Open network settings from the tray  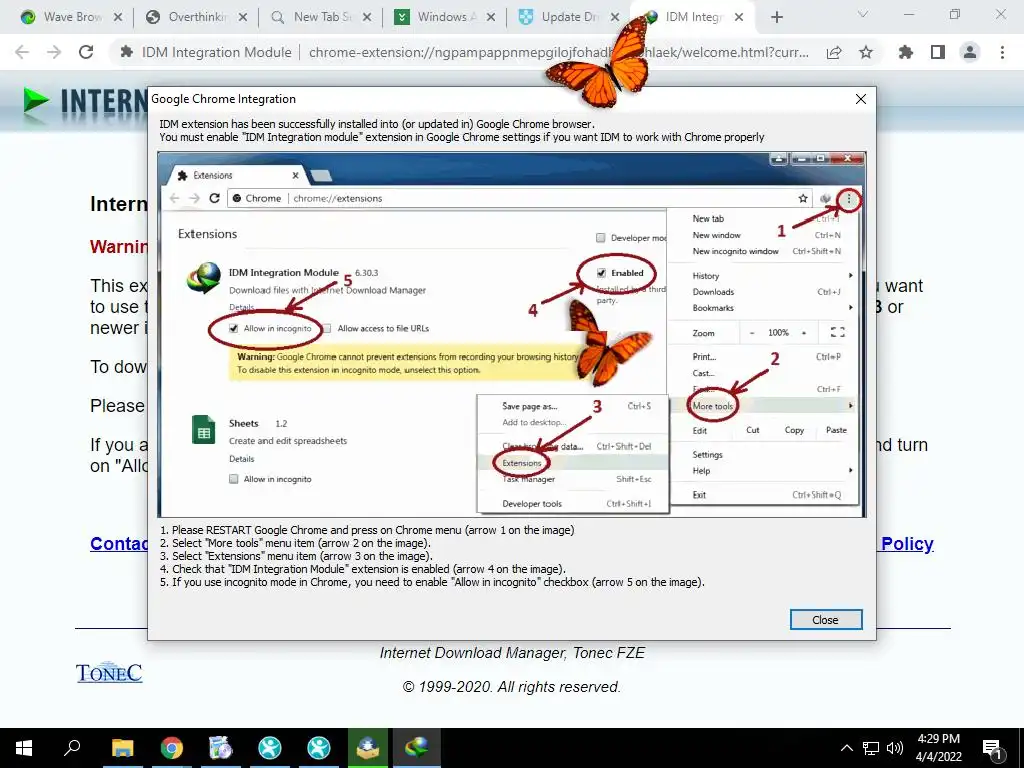point(871,748)
